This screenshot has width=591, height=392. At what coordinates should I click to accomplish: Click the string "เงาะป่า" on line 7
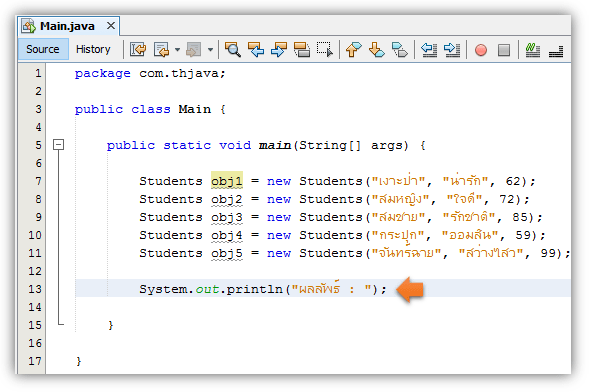click(399, 181)
